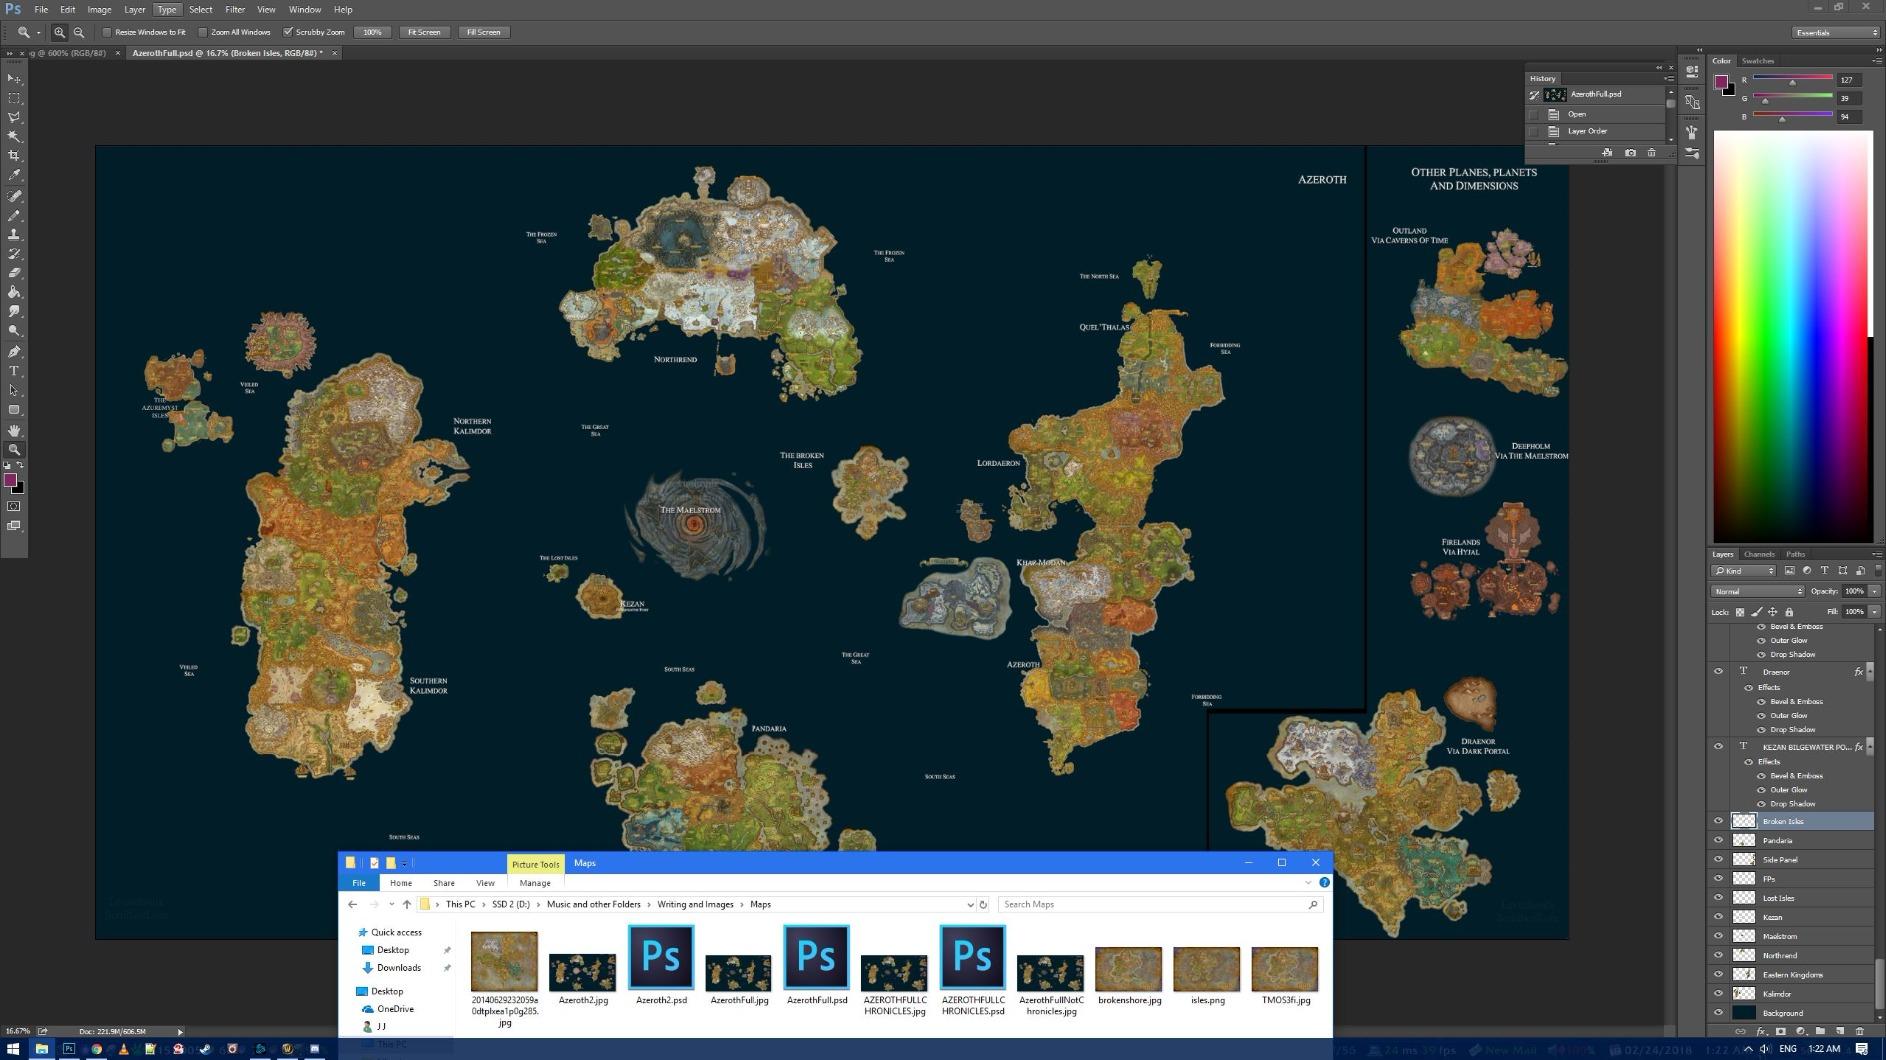Open the File Explorer address bar dropdown
Screen dimensions: 1886x1060
point(969,905)
